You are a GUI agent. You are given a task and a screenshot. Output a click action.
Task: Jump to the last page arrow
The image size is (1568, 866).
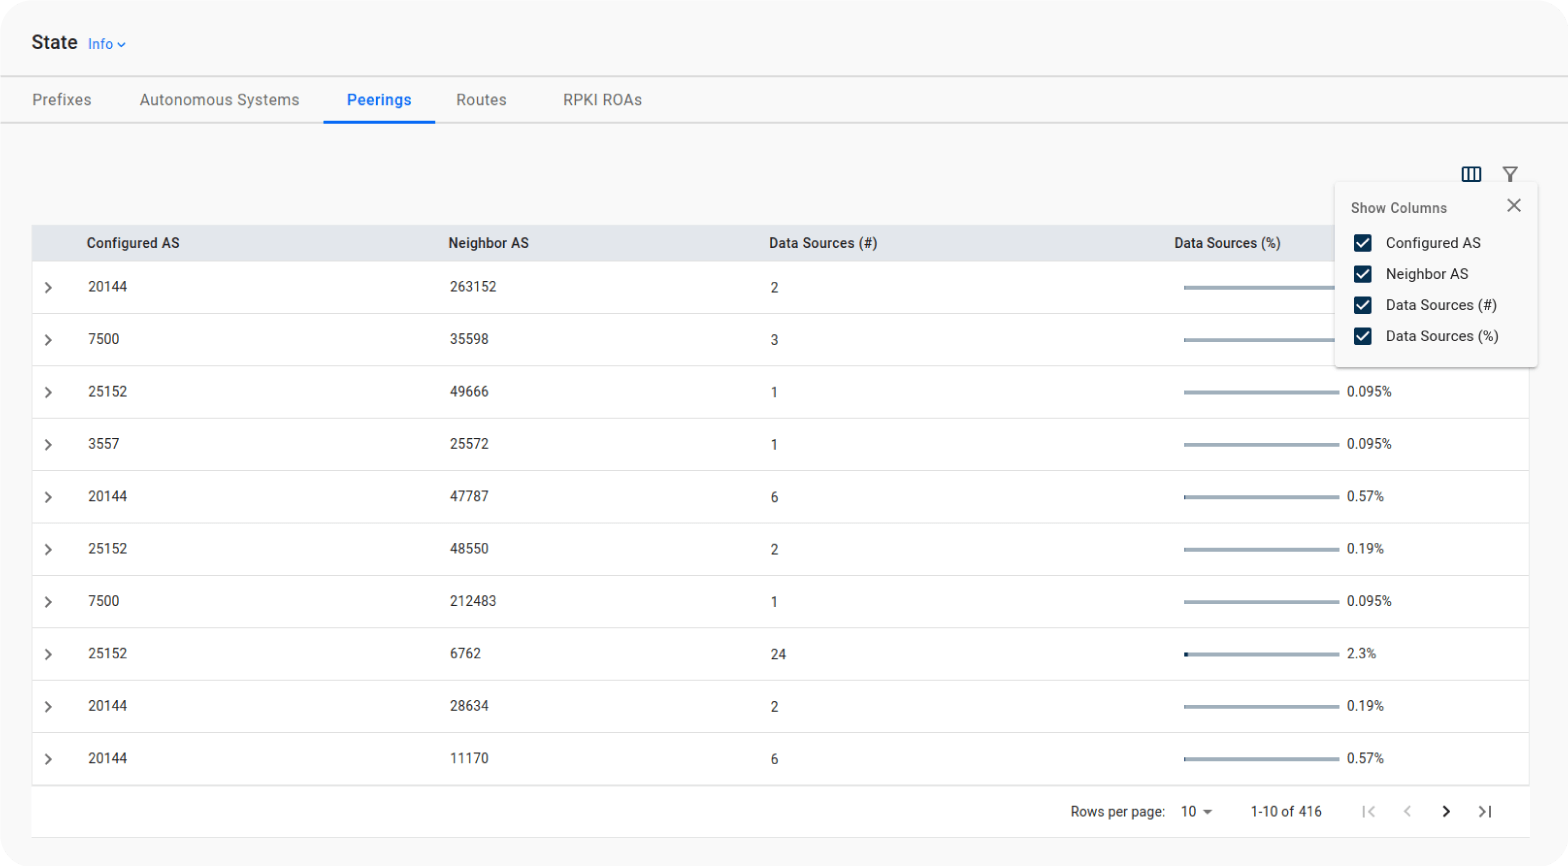[x=1485, y=811]
